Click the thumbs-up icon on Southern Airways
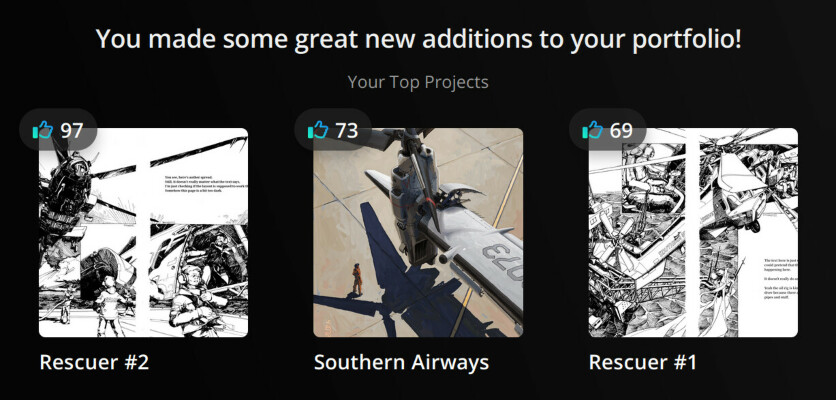This screenshot has width=836, height=400. click(x=318, y=130)
